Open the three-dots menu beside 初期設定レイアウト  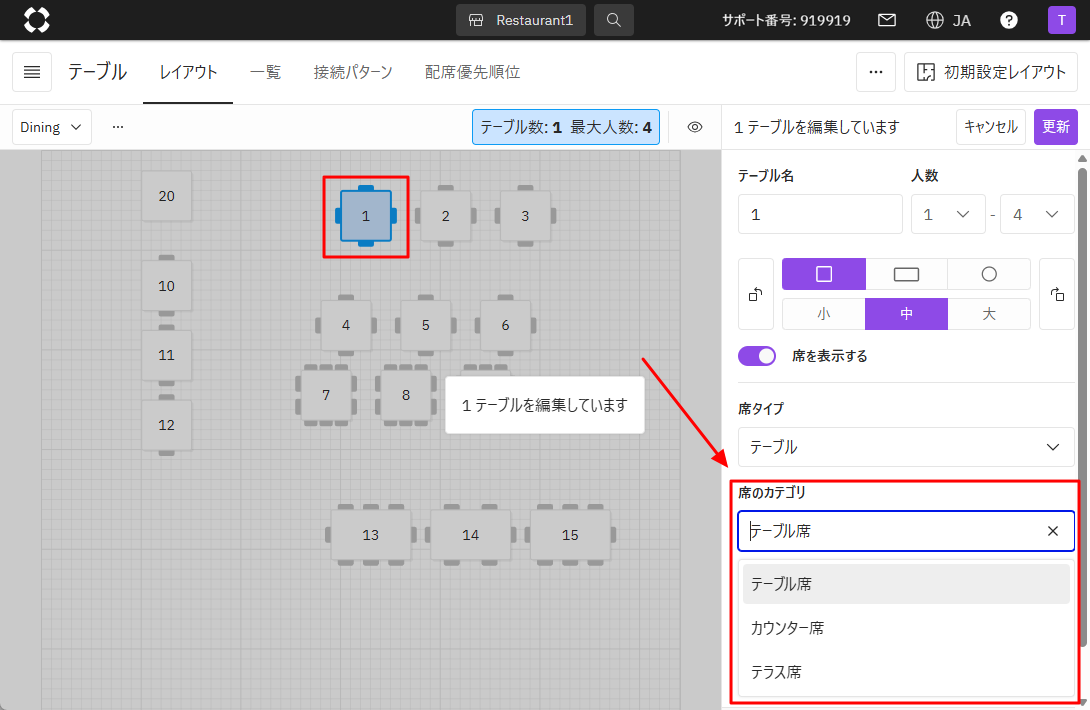(875, 72)
